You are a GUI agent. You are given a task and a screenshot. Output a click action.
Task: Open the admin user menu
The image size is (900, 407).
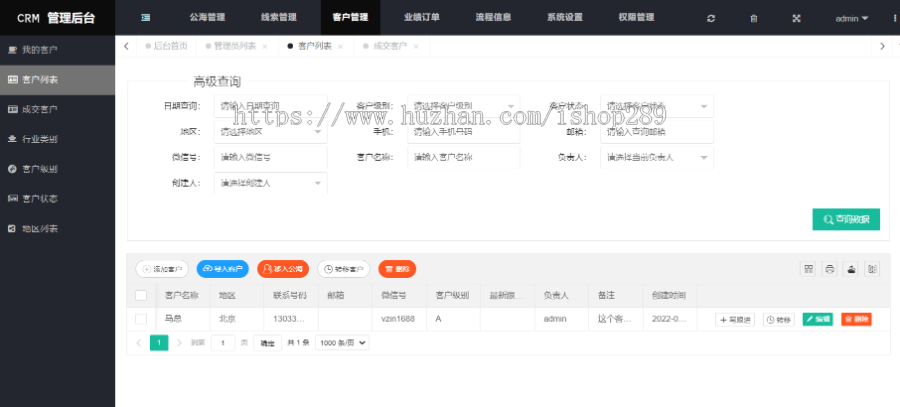tap(852, 18)
